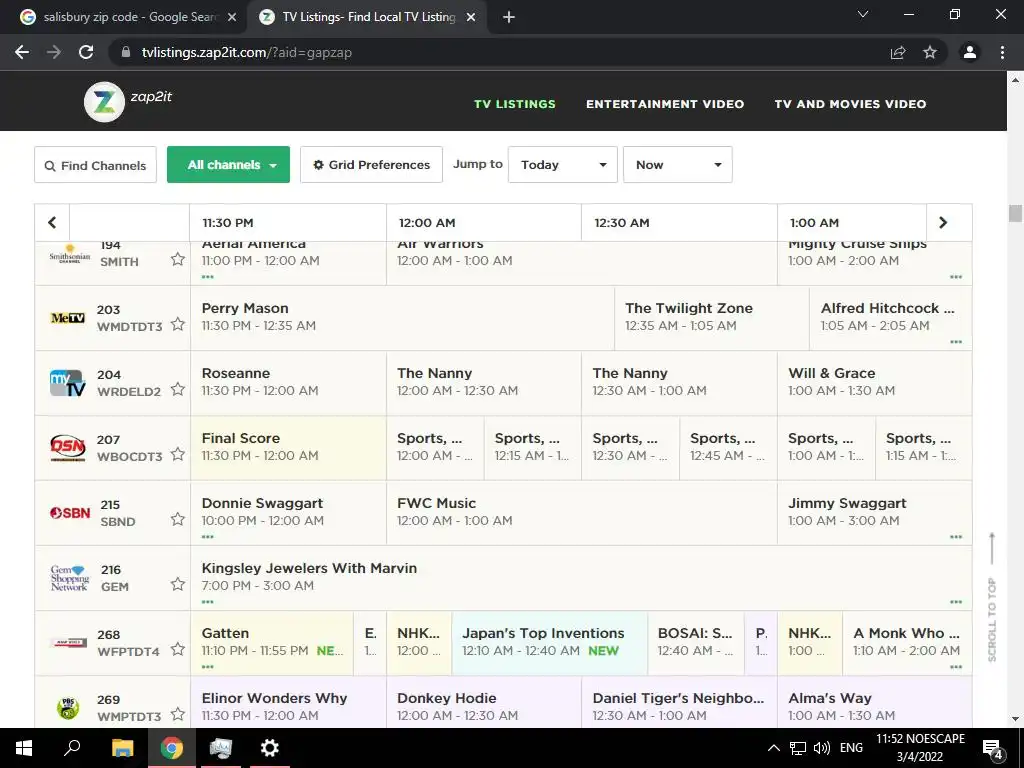Open Grid Preferences settings
Image resolution: width=1024 pixels, height=768 pixels.
[x=372, y=165]
